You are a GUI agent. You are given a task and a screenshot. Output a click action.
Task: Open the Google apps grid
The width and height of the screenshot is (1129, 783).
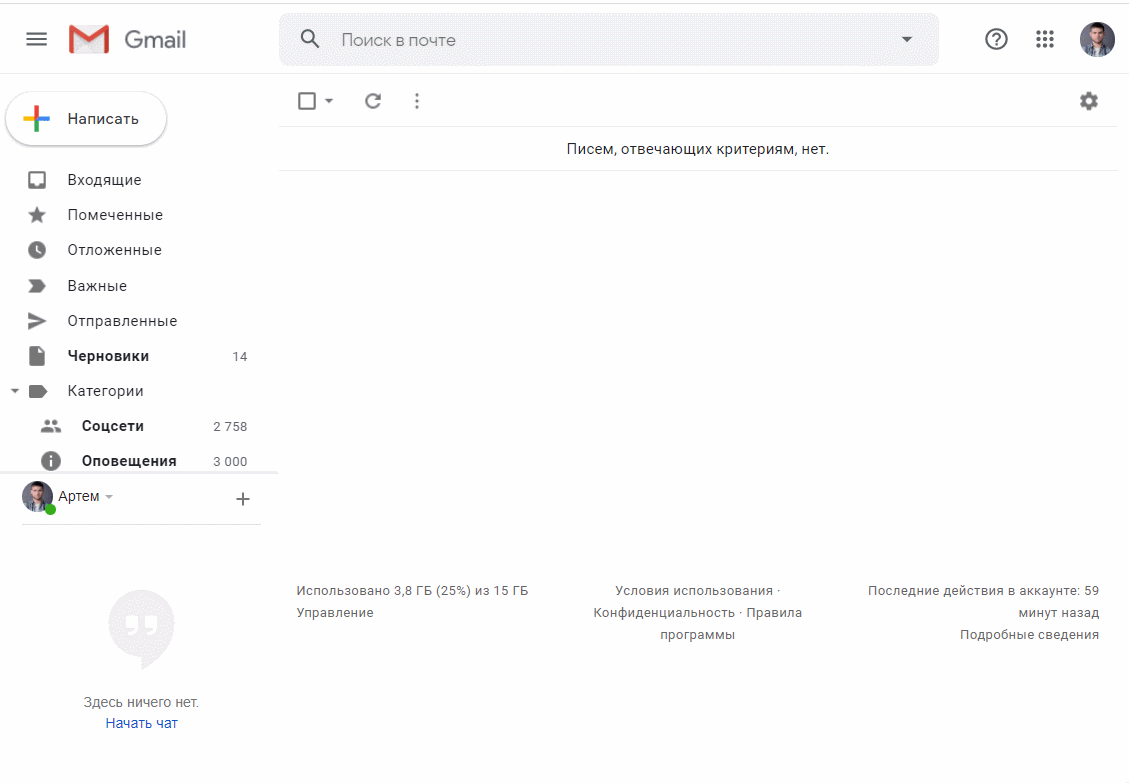(x=1045, y=39)
